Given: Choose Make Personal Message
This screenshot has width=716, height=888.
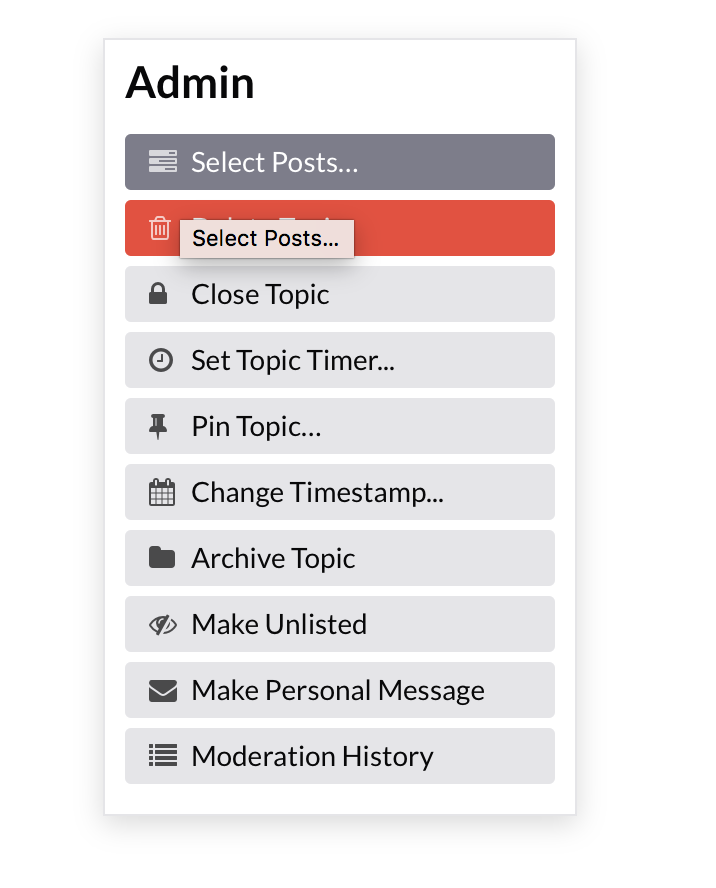Looking at the screenshot, I should coord(338,690).
